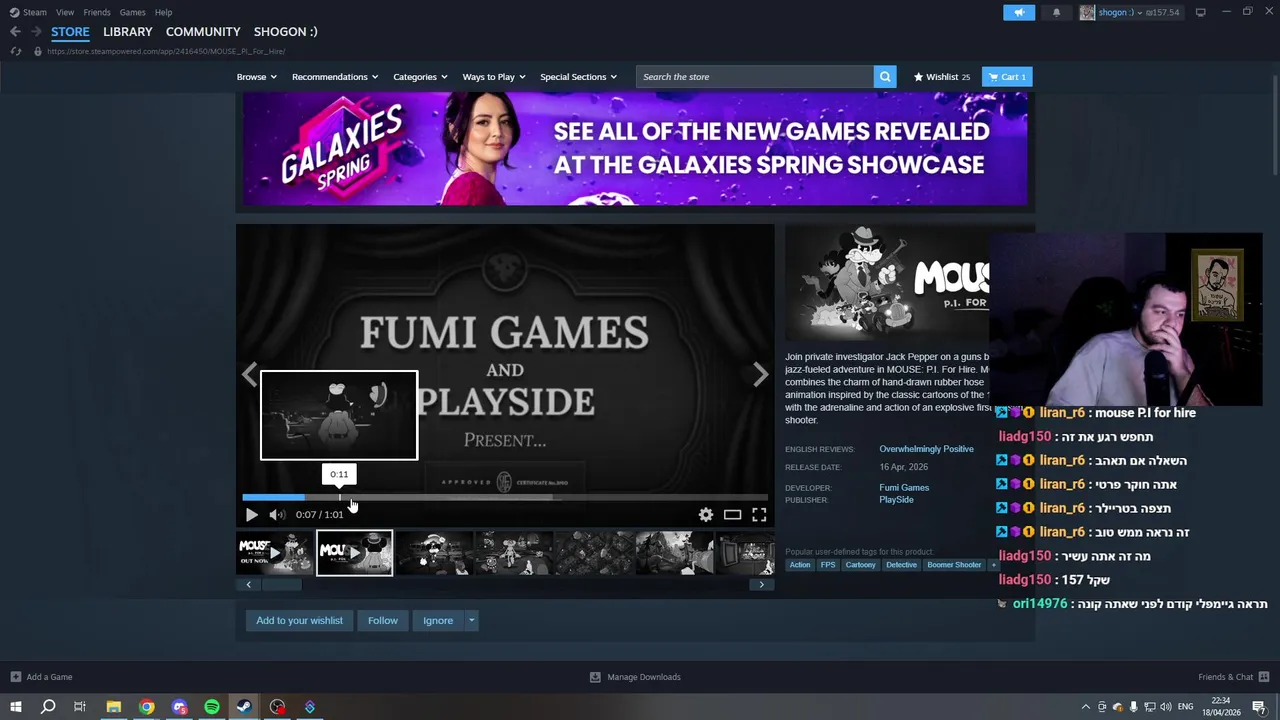Switch to the LIBRARY tab
Viewport: 1280px width, 720px height.
coord(128,32)
